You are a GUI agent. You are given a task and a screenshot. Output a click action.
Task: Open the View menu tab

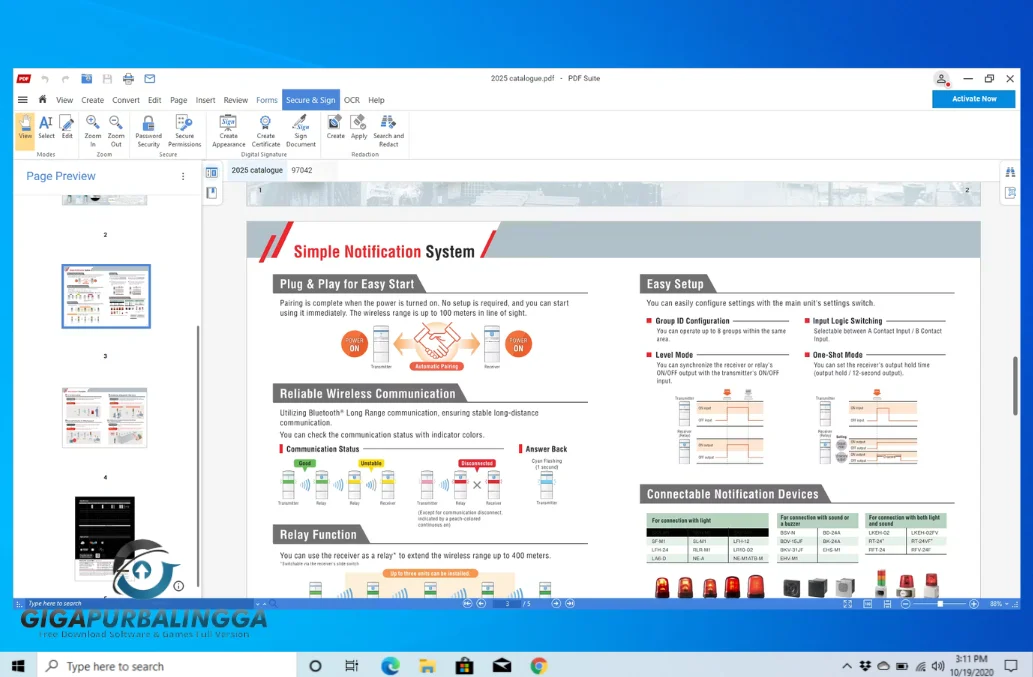pyautogui.click(x=65, y=100)
